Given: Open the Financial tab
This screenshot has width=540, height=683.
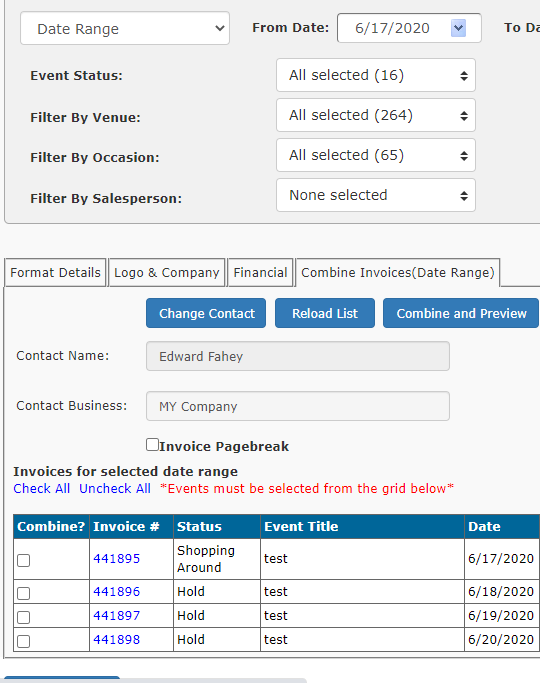Looking at the screenshot, I should click(260, 273).
